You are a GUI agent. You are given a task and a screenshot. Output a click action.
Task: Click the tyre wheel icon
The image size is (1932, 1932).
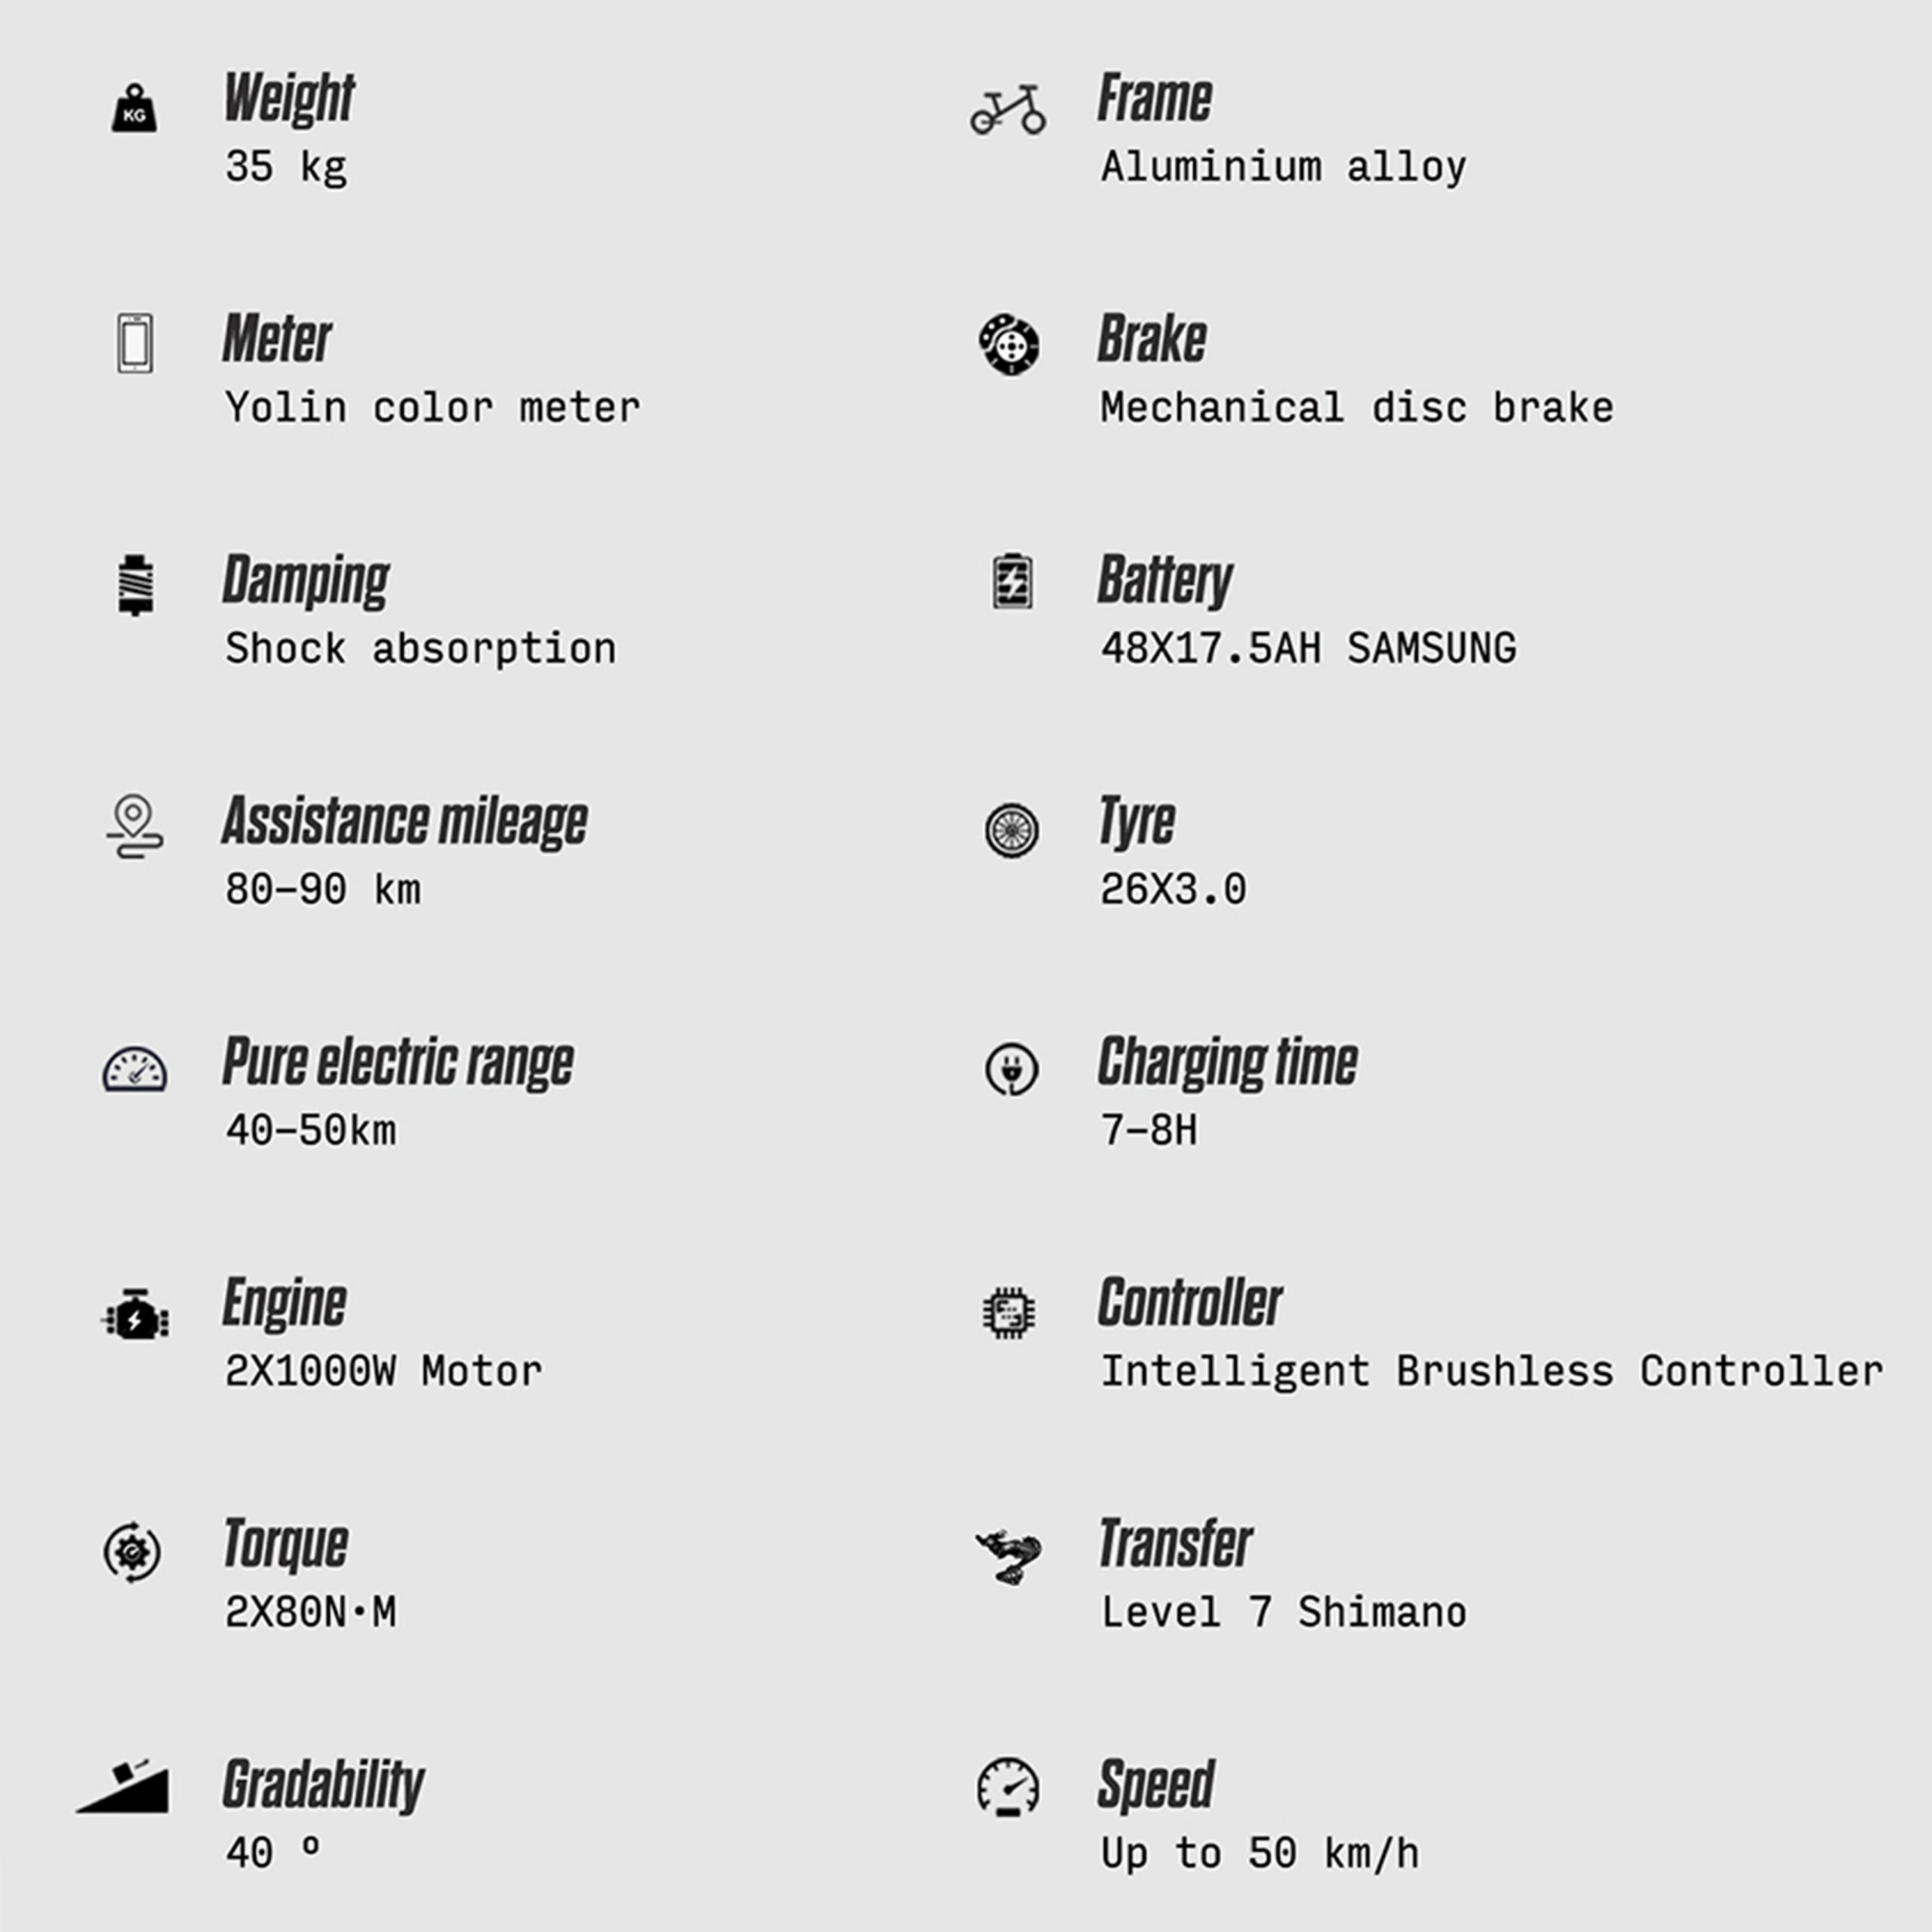click(1011, 830)
